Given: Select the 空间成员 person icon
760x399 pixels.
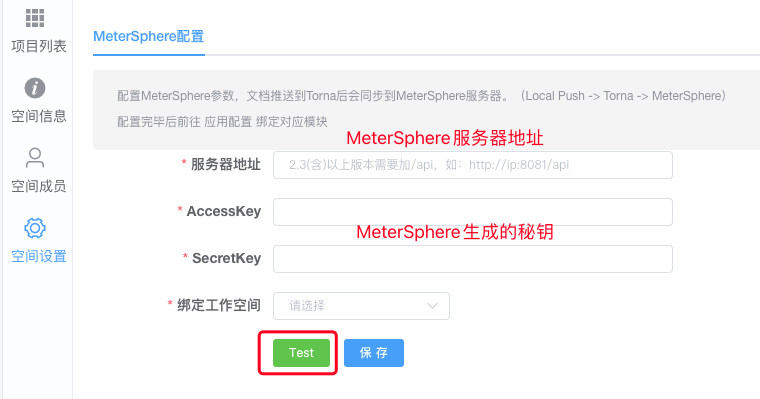Looking at the screenshot, I should click(x=35, y=158).
